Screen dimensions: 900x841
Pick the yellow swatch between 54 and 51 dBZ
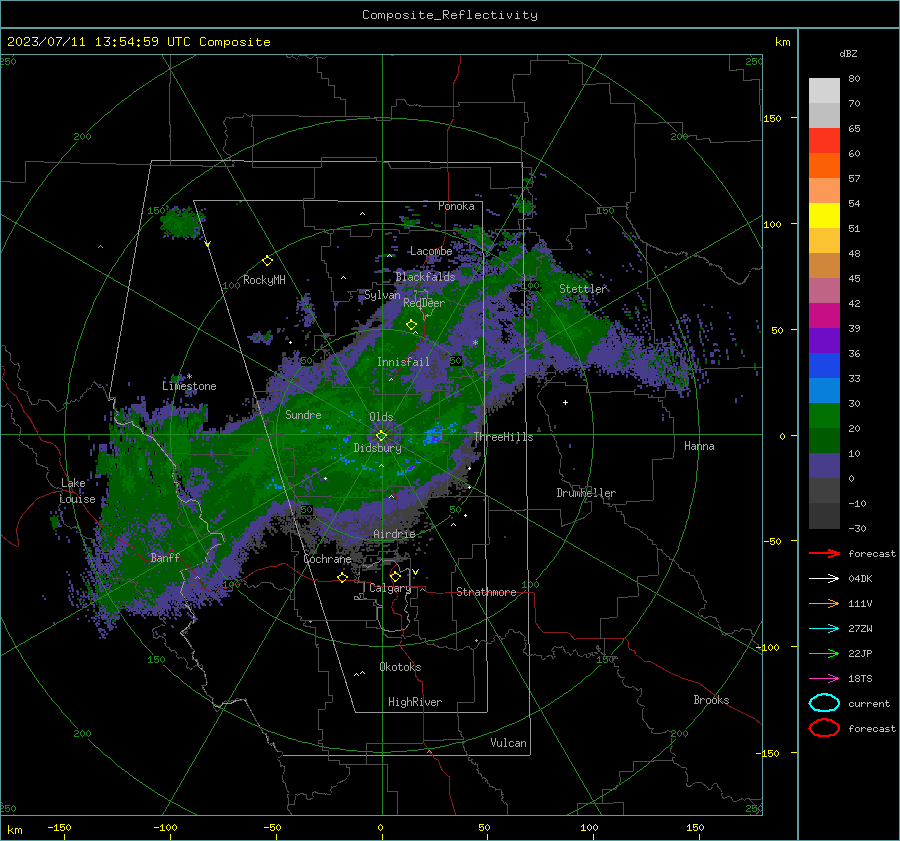(x=824, y=216)
